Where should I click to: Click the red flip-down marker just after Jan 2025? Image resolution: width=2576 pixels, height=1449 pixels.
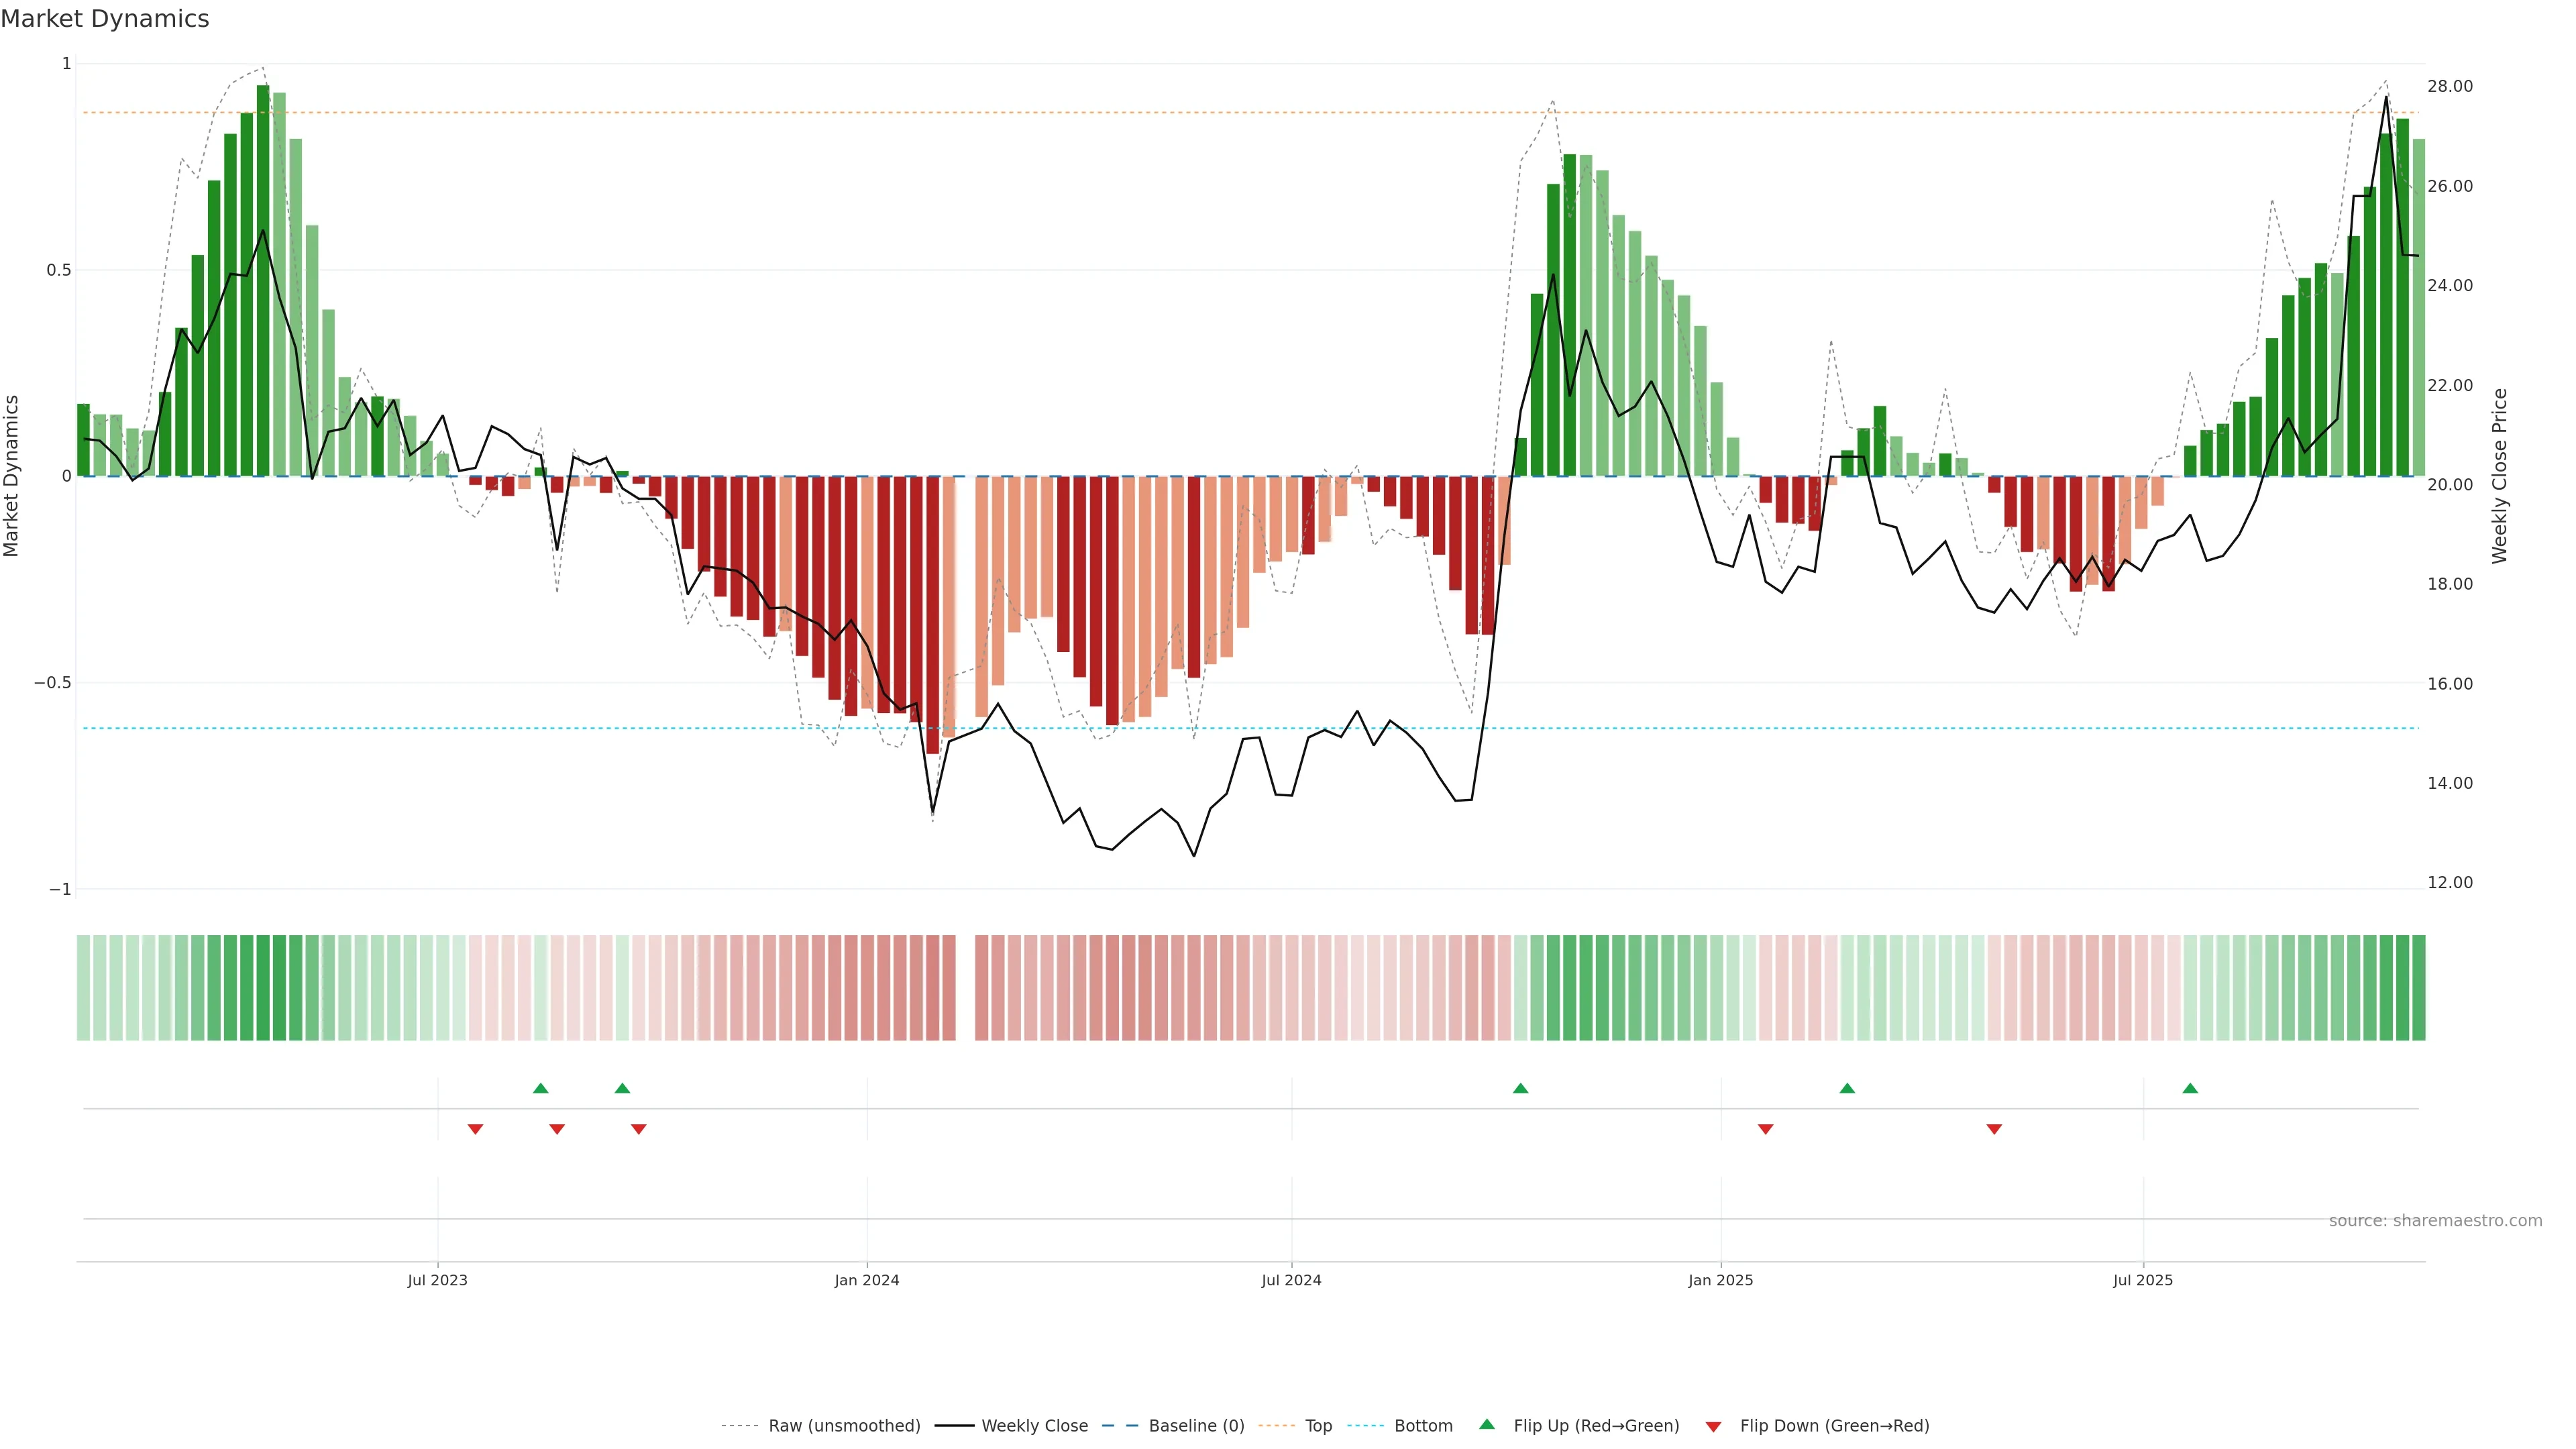click(1765, 1129)
